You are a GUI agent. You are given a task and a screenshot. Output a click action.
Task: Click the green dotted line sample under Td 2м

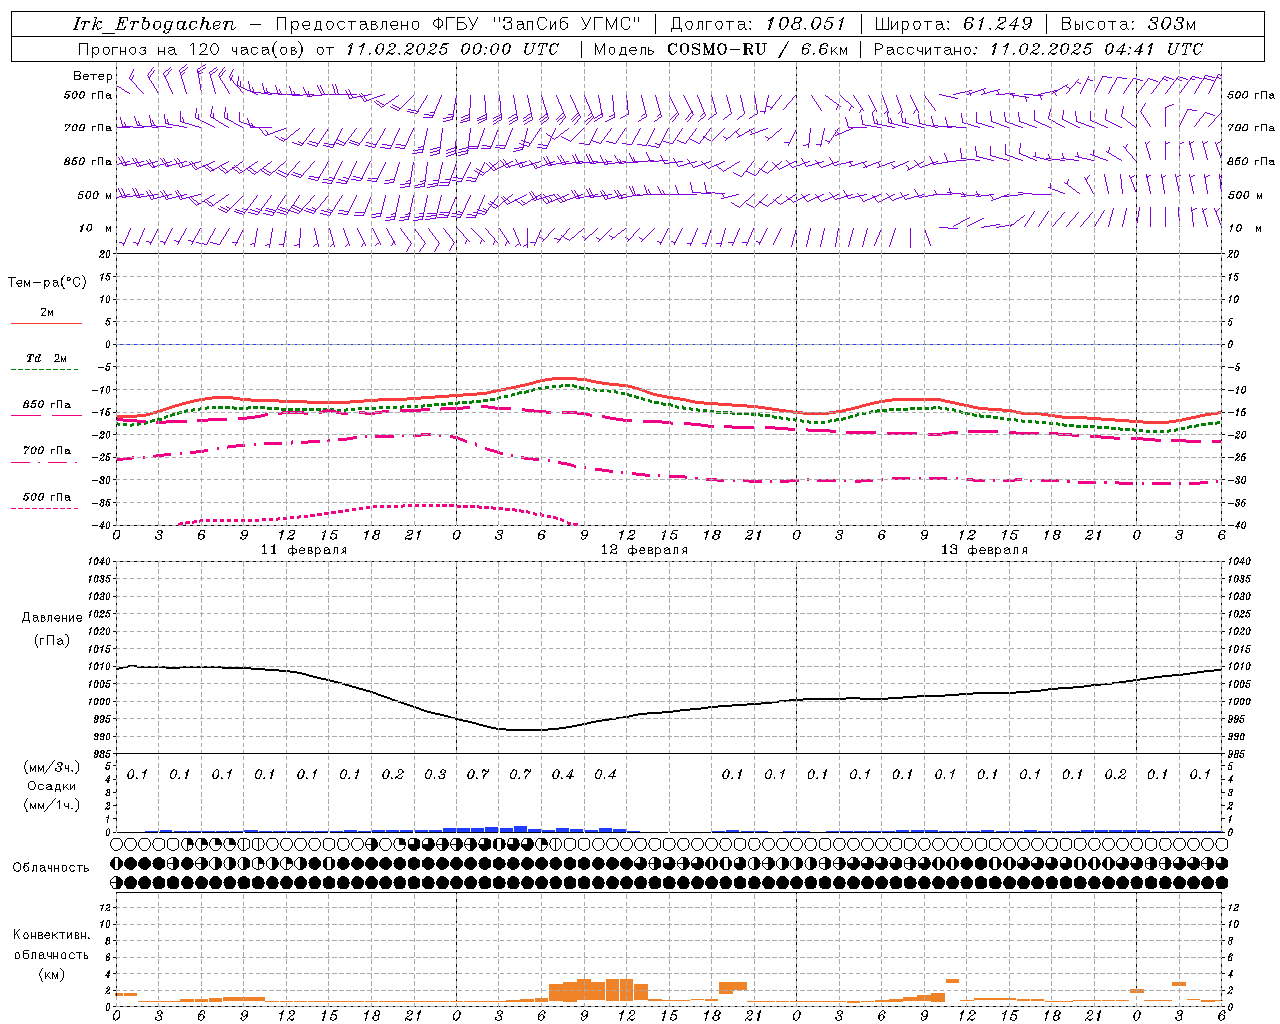click(x=44, y=370)
